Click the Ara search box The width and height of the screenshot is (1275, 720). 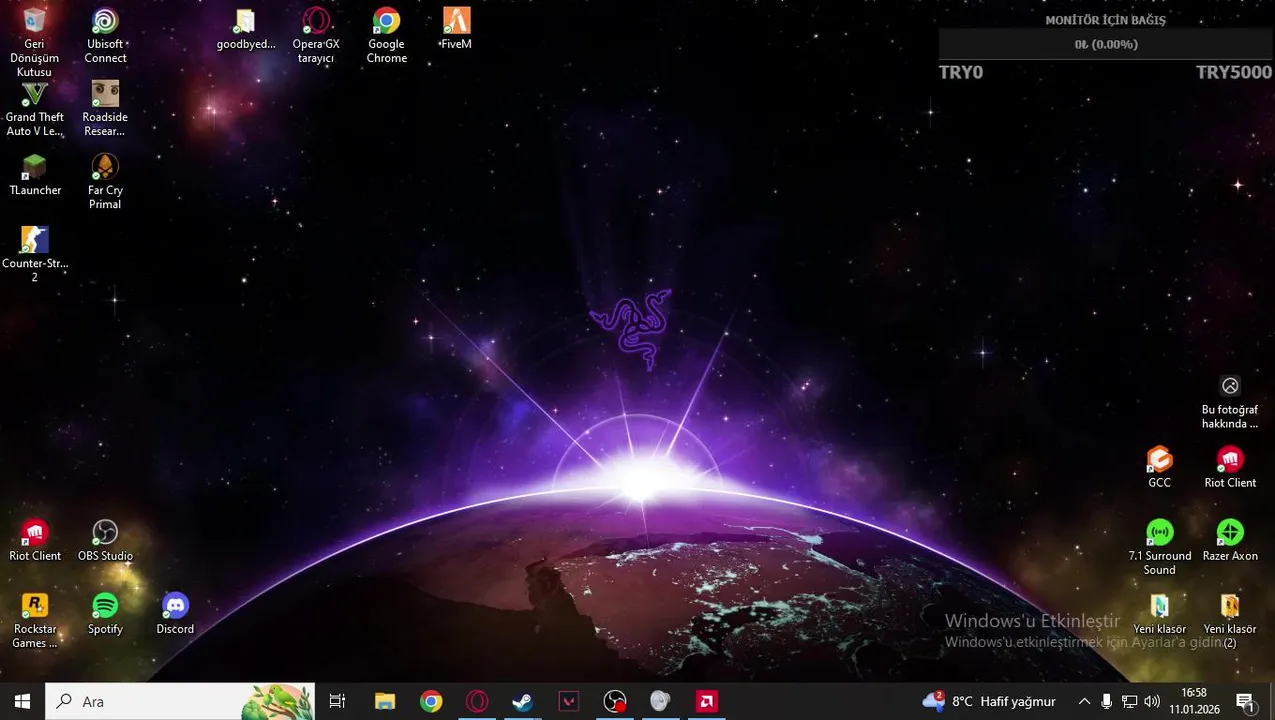click(x=180, y=701)
